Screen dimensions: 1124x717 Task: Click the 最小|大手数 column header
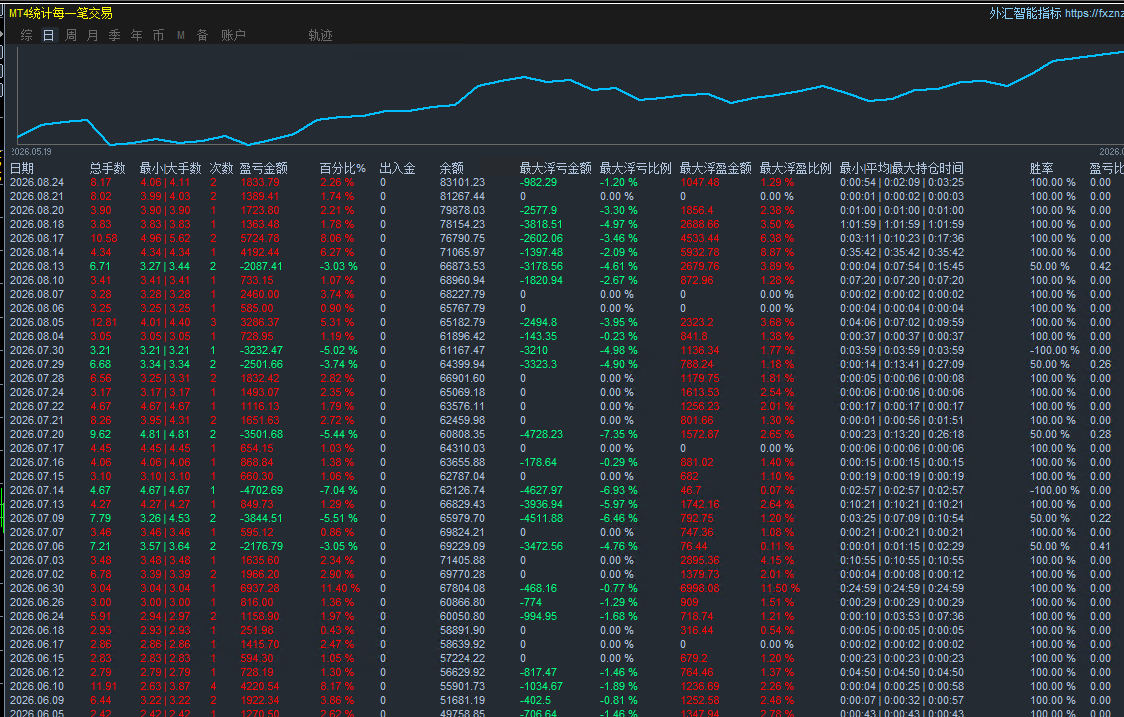tap(171, 168)
